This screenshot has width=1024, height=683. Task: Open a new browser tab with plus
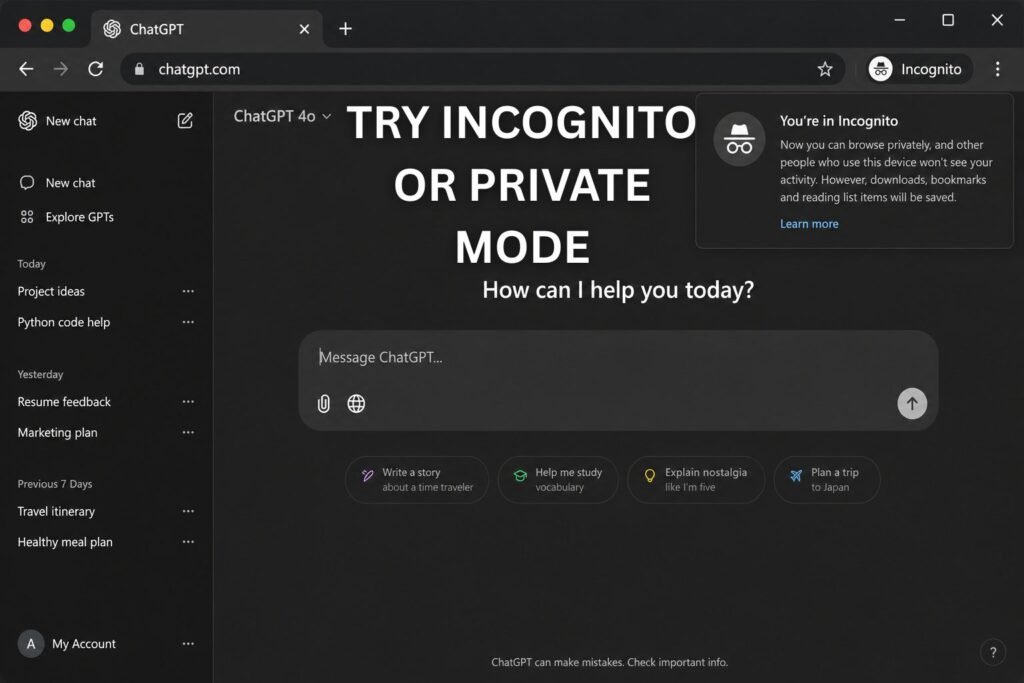(345, 29)
